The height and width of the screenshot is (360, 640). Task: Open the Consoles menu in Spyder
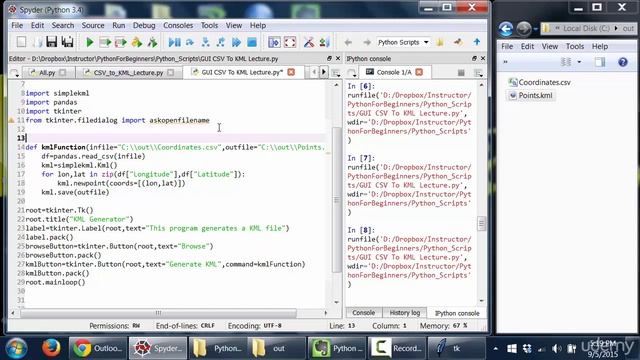pos(178,25)
